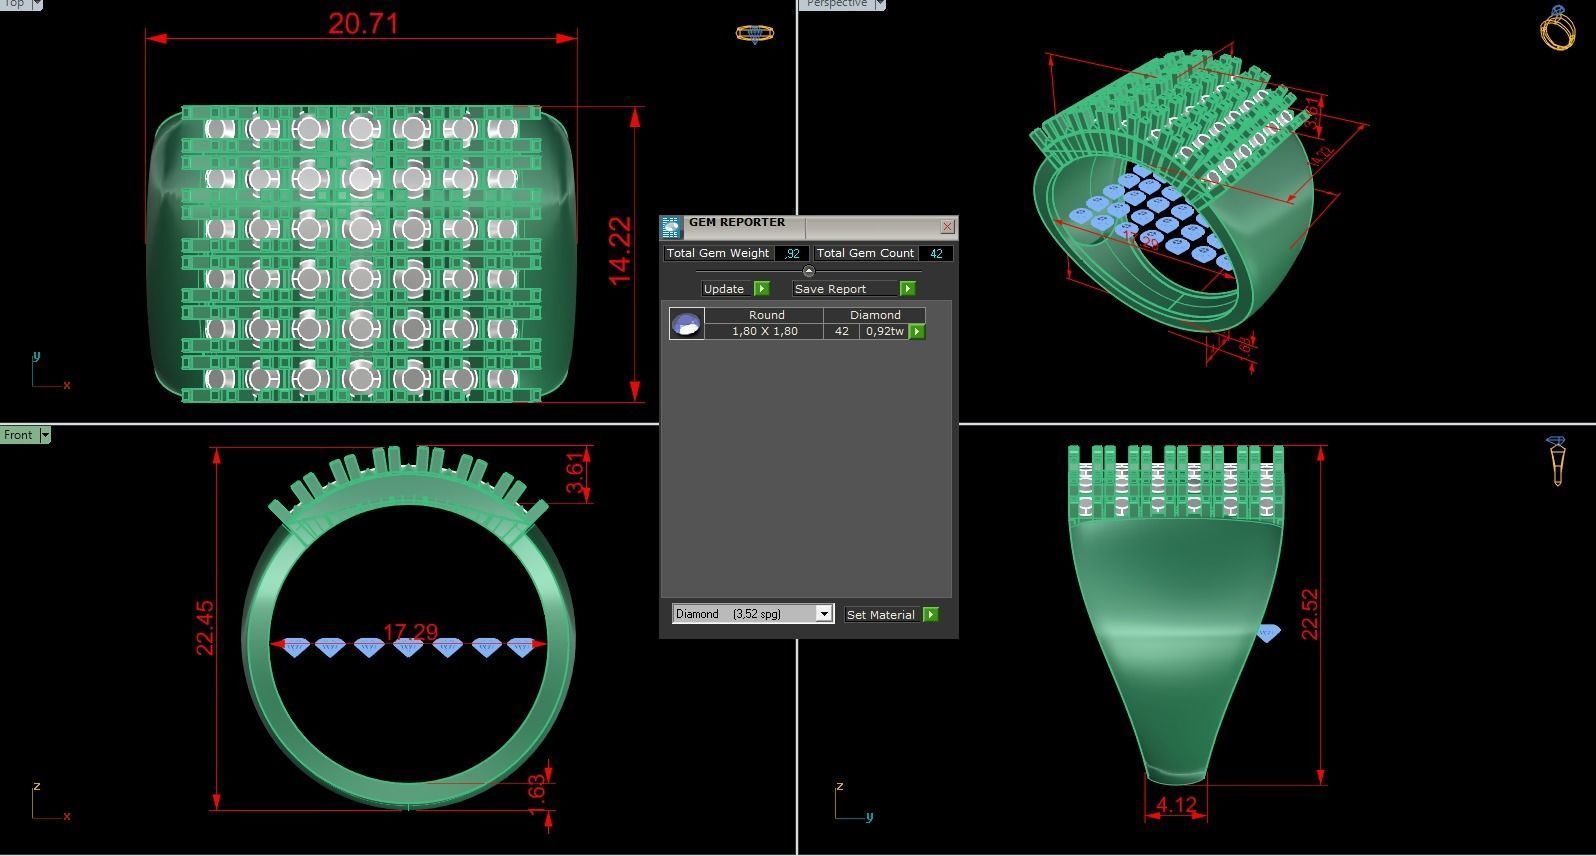This screenshot has height=856, width=1596.
Task: Click the 1.63 shank thickness dimension
Action: (537, 795)
